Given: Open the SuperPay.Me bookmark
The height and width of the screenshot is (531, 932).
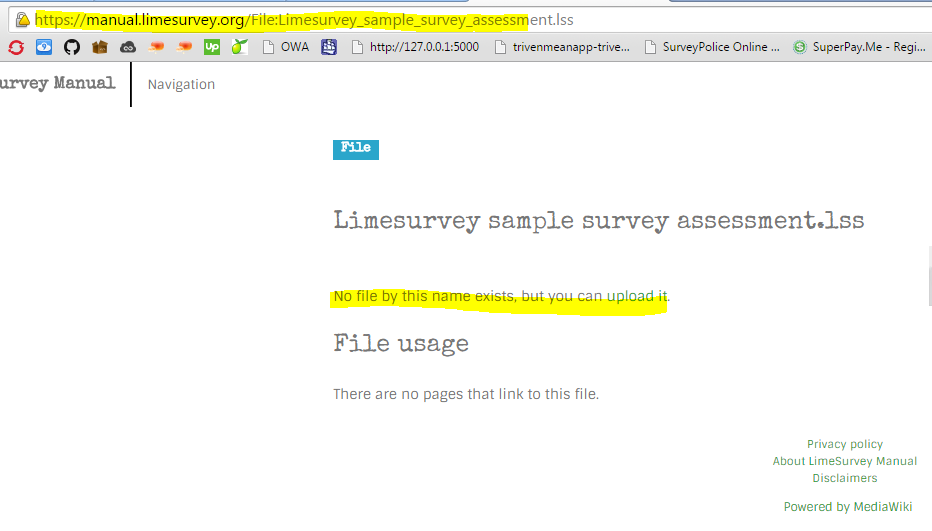Looking at the screenshot, I should [859, 47].
